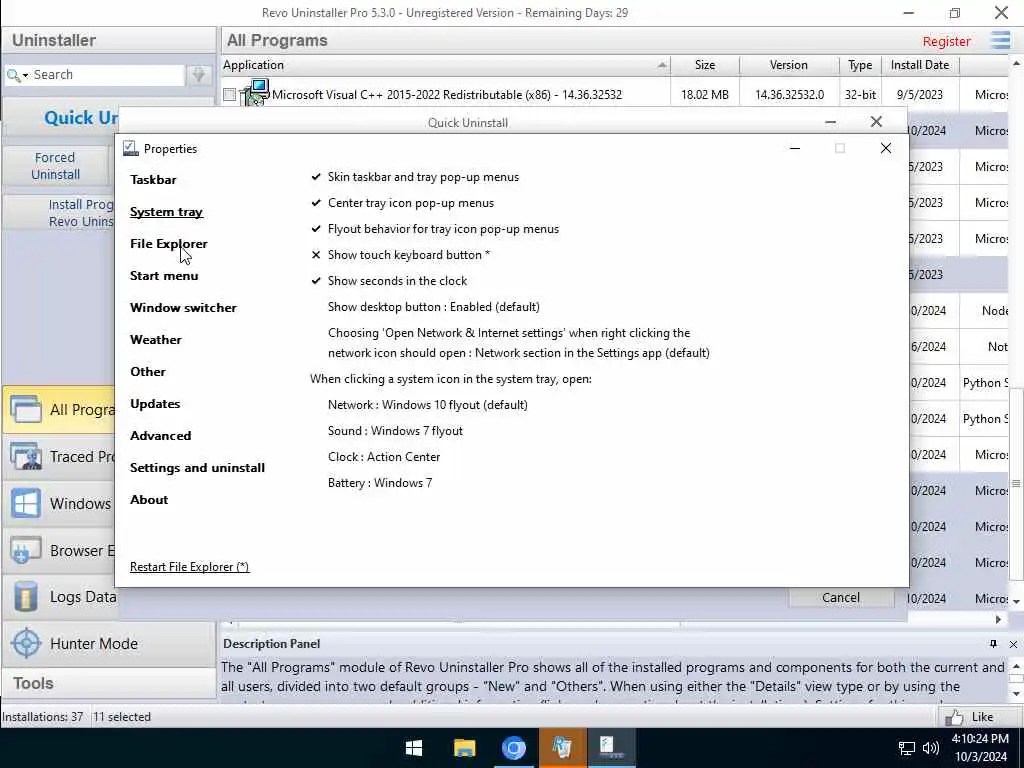Open Browser Extensions via plug icon
This screenshot has width=1024, height=768.
(25, 551)
